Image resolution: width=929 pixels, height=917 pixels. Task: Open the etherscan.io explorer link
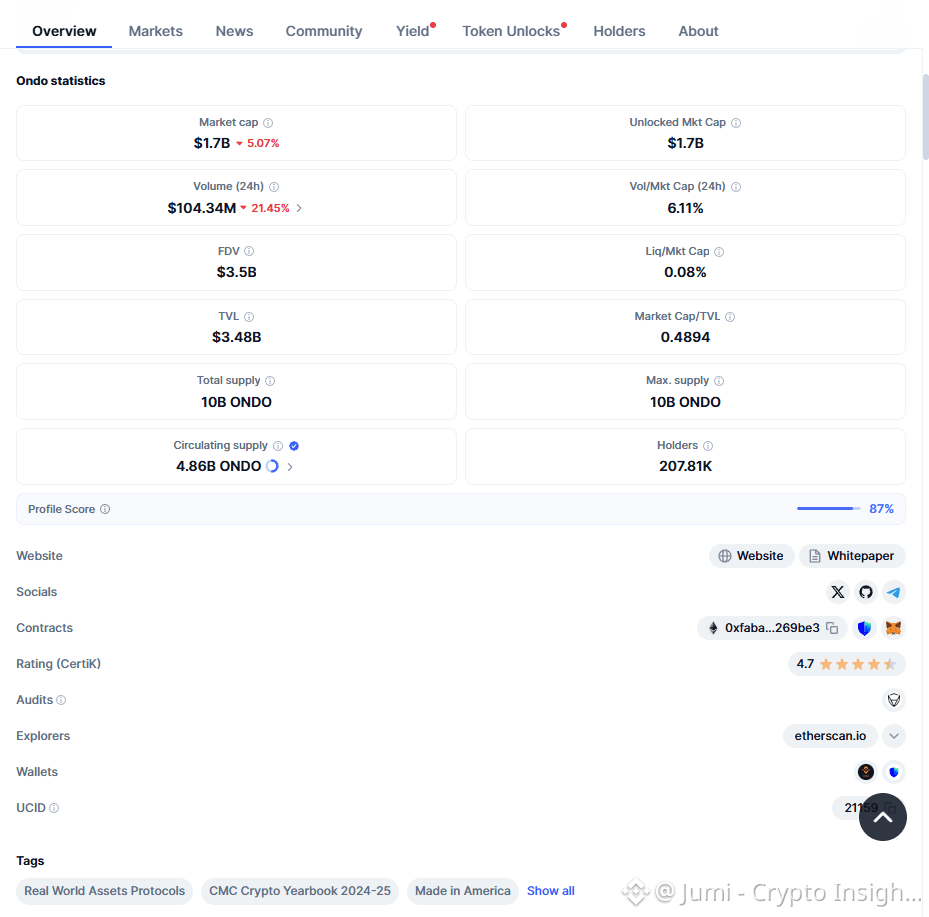point(830,736)
